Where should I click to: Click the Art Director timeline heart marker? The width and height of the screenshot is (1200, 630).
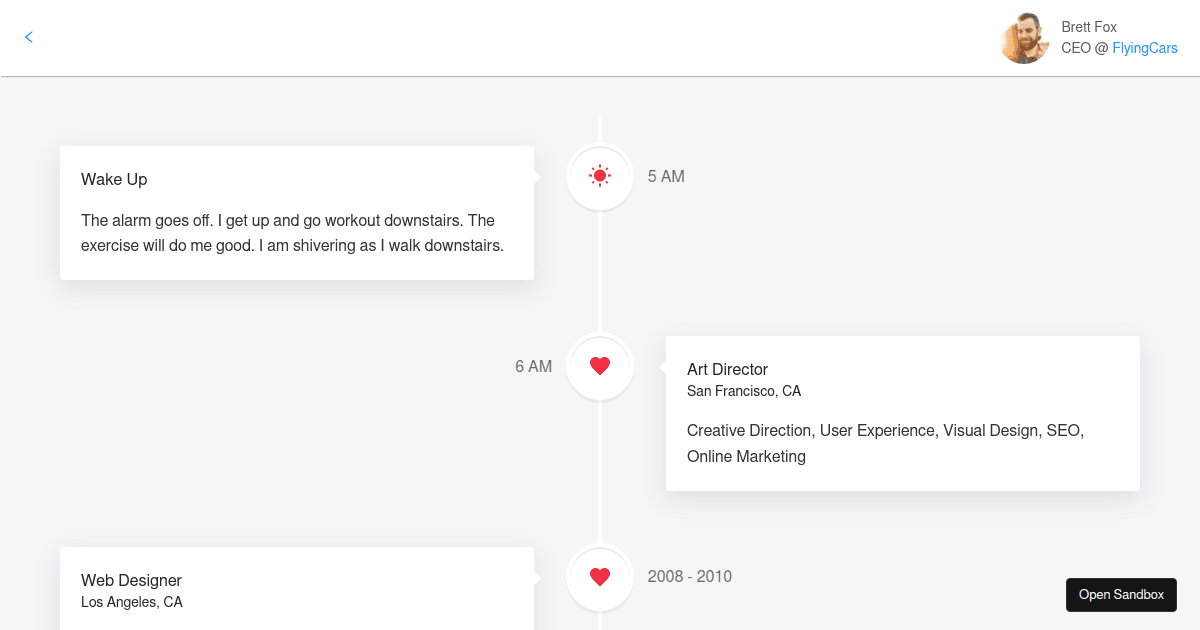pos(599,366)
